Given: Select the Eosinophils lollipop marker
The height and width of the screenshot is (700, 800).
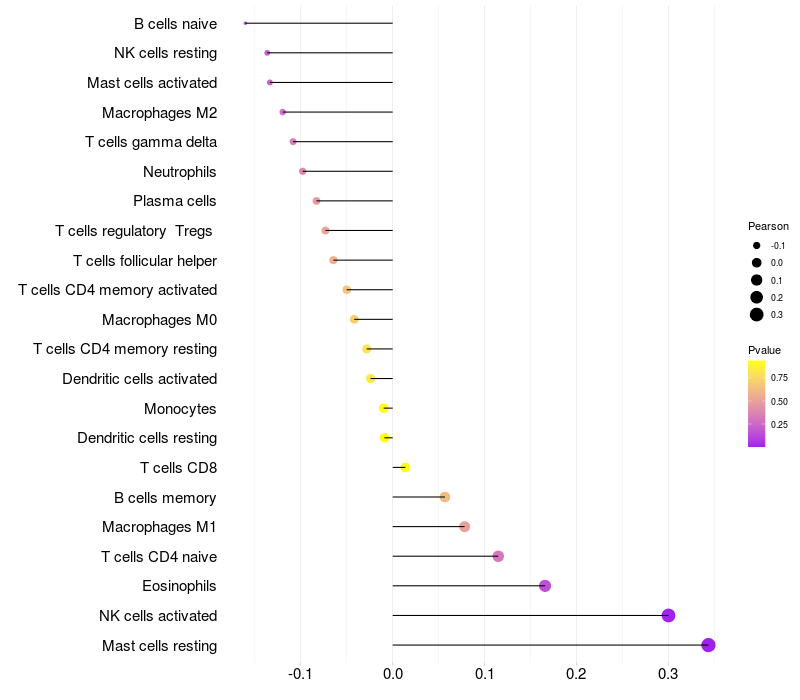Looking at the screenshot, I should [545, 586].
